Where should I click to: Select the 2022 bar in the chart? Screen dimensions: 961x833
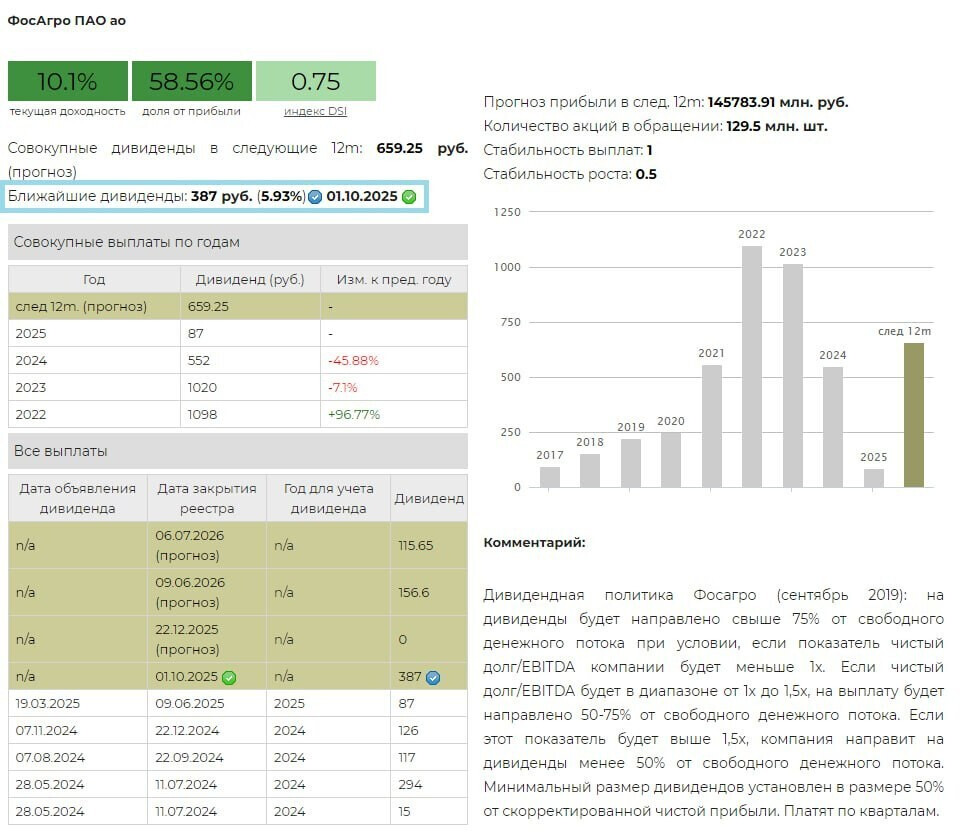click(x=752, y=366)
